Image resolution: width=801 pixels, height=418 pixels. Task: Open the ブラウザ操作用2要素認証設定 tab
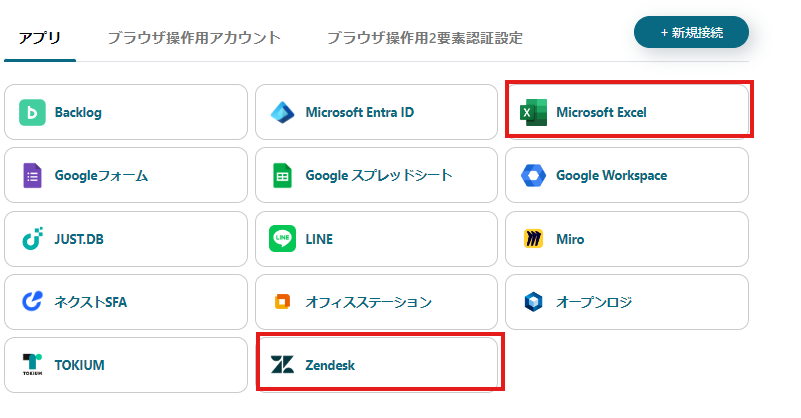click(x=424, y=38)
